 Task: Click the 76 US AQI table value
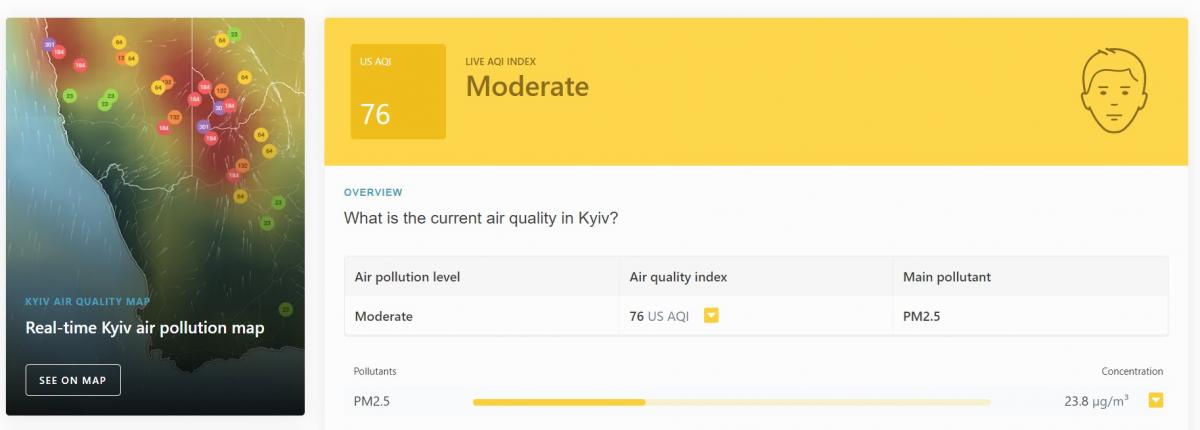[x=659, y=316]
